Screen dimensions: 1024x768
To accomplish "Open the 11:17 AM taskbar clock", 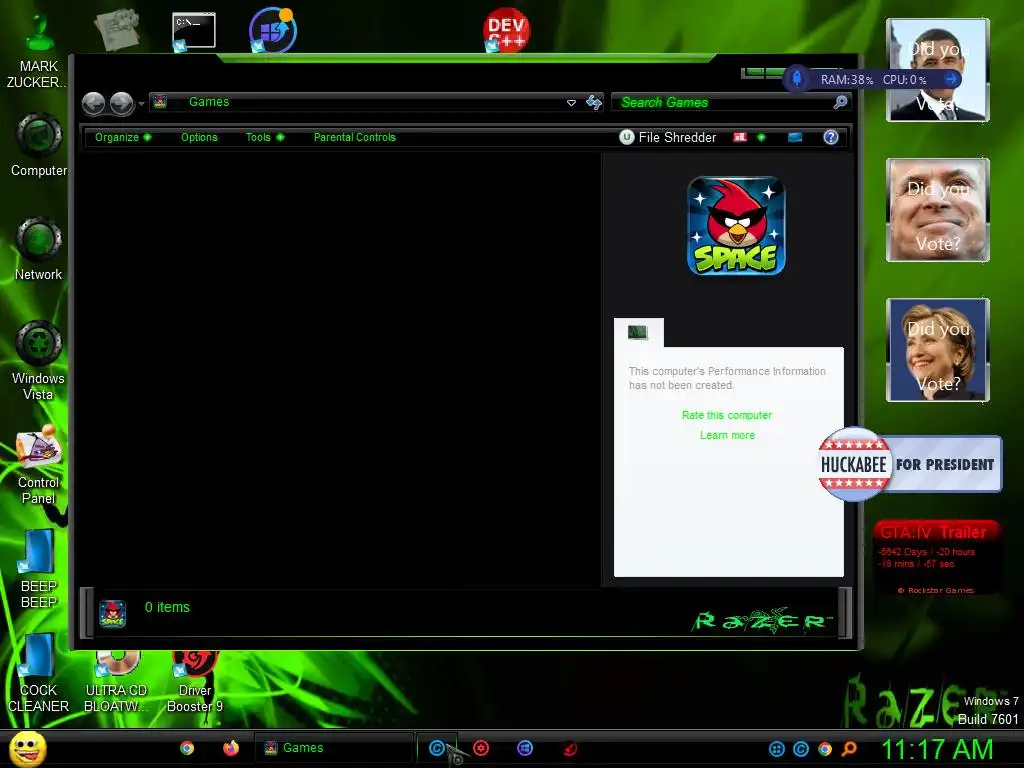I will [x=936, y=750].
